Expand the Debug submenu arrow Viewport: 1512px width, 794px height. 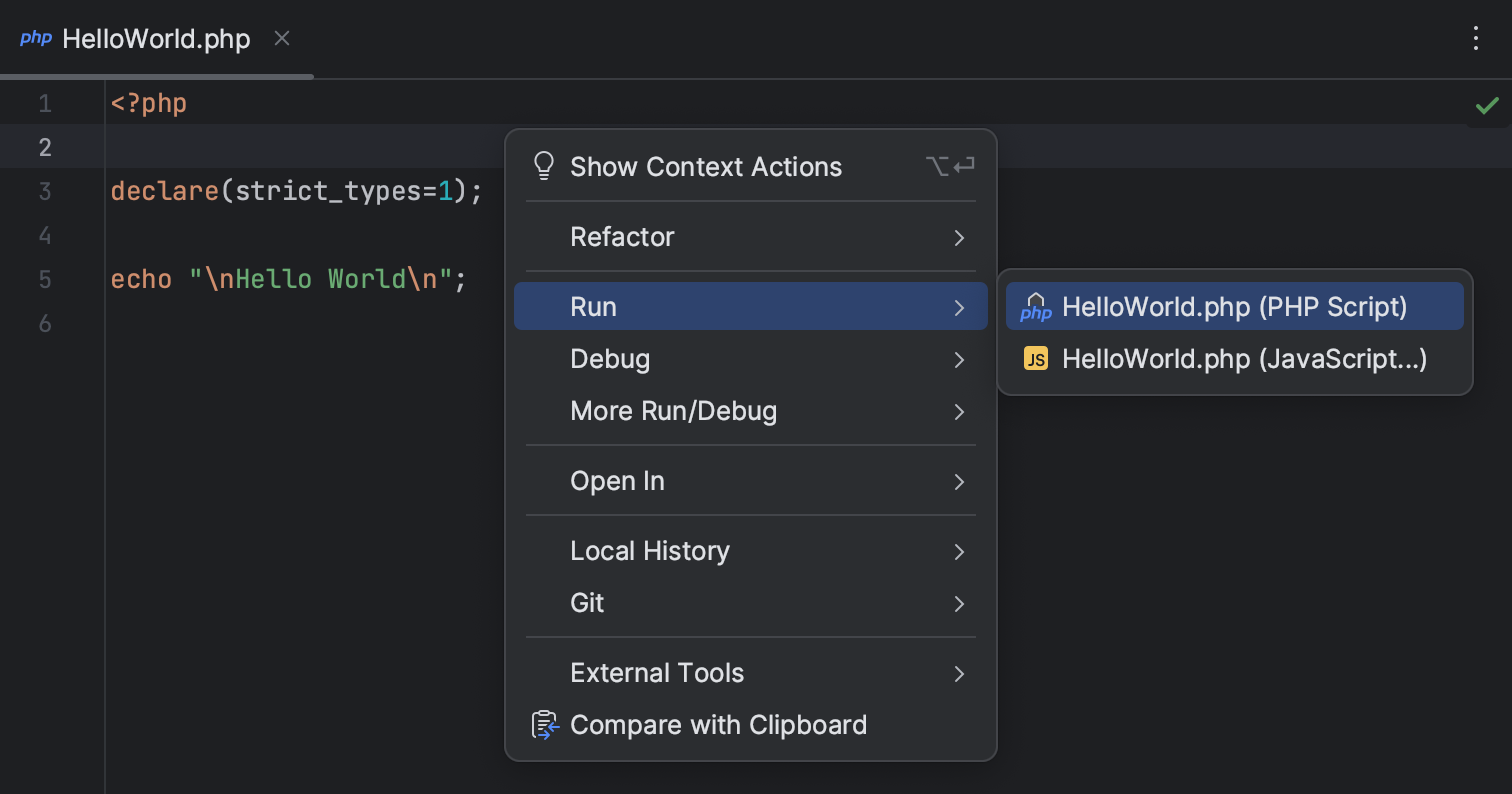tap(958, 359)
